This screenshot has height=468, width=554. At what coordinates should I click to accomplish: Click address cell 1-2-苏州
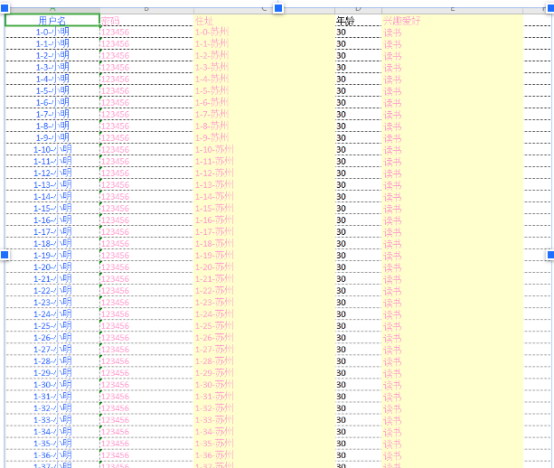264,55
